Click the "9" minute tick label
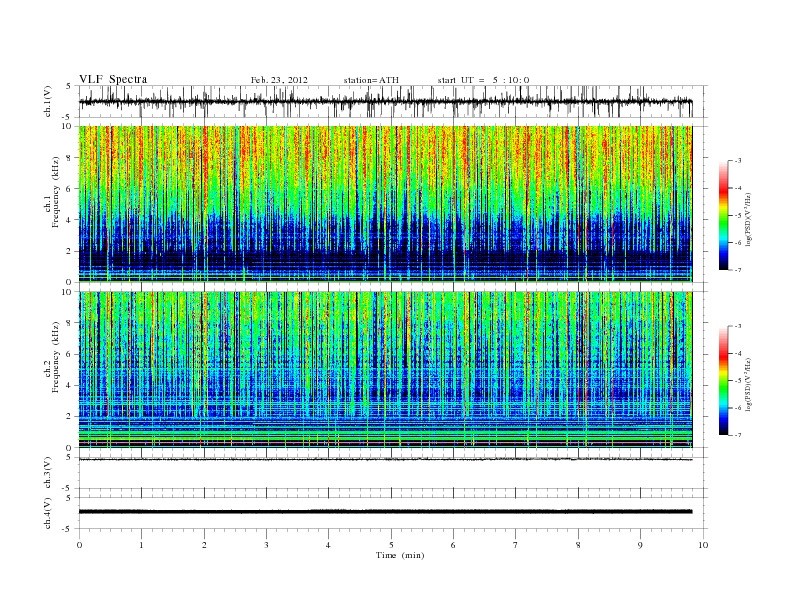Viewport: 792px width, 612px height. [x=640, y=545]
